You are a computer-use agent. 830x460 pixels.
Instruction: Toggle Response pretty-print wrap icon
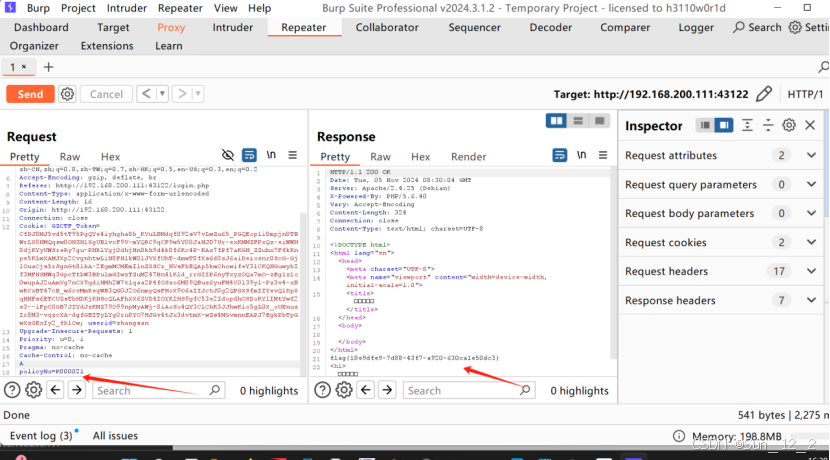click(560, 155)
